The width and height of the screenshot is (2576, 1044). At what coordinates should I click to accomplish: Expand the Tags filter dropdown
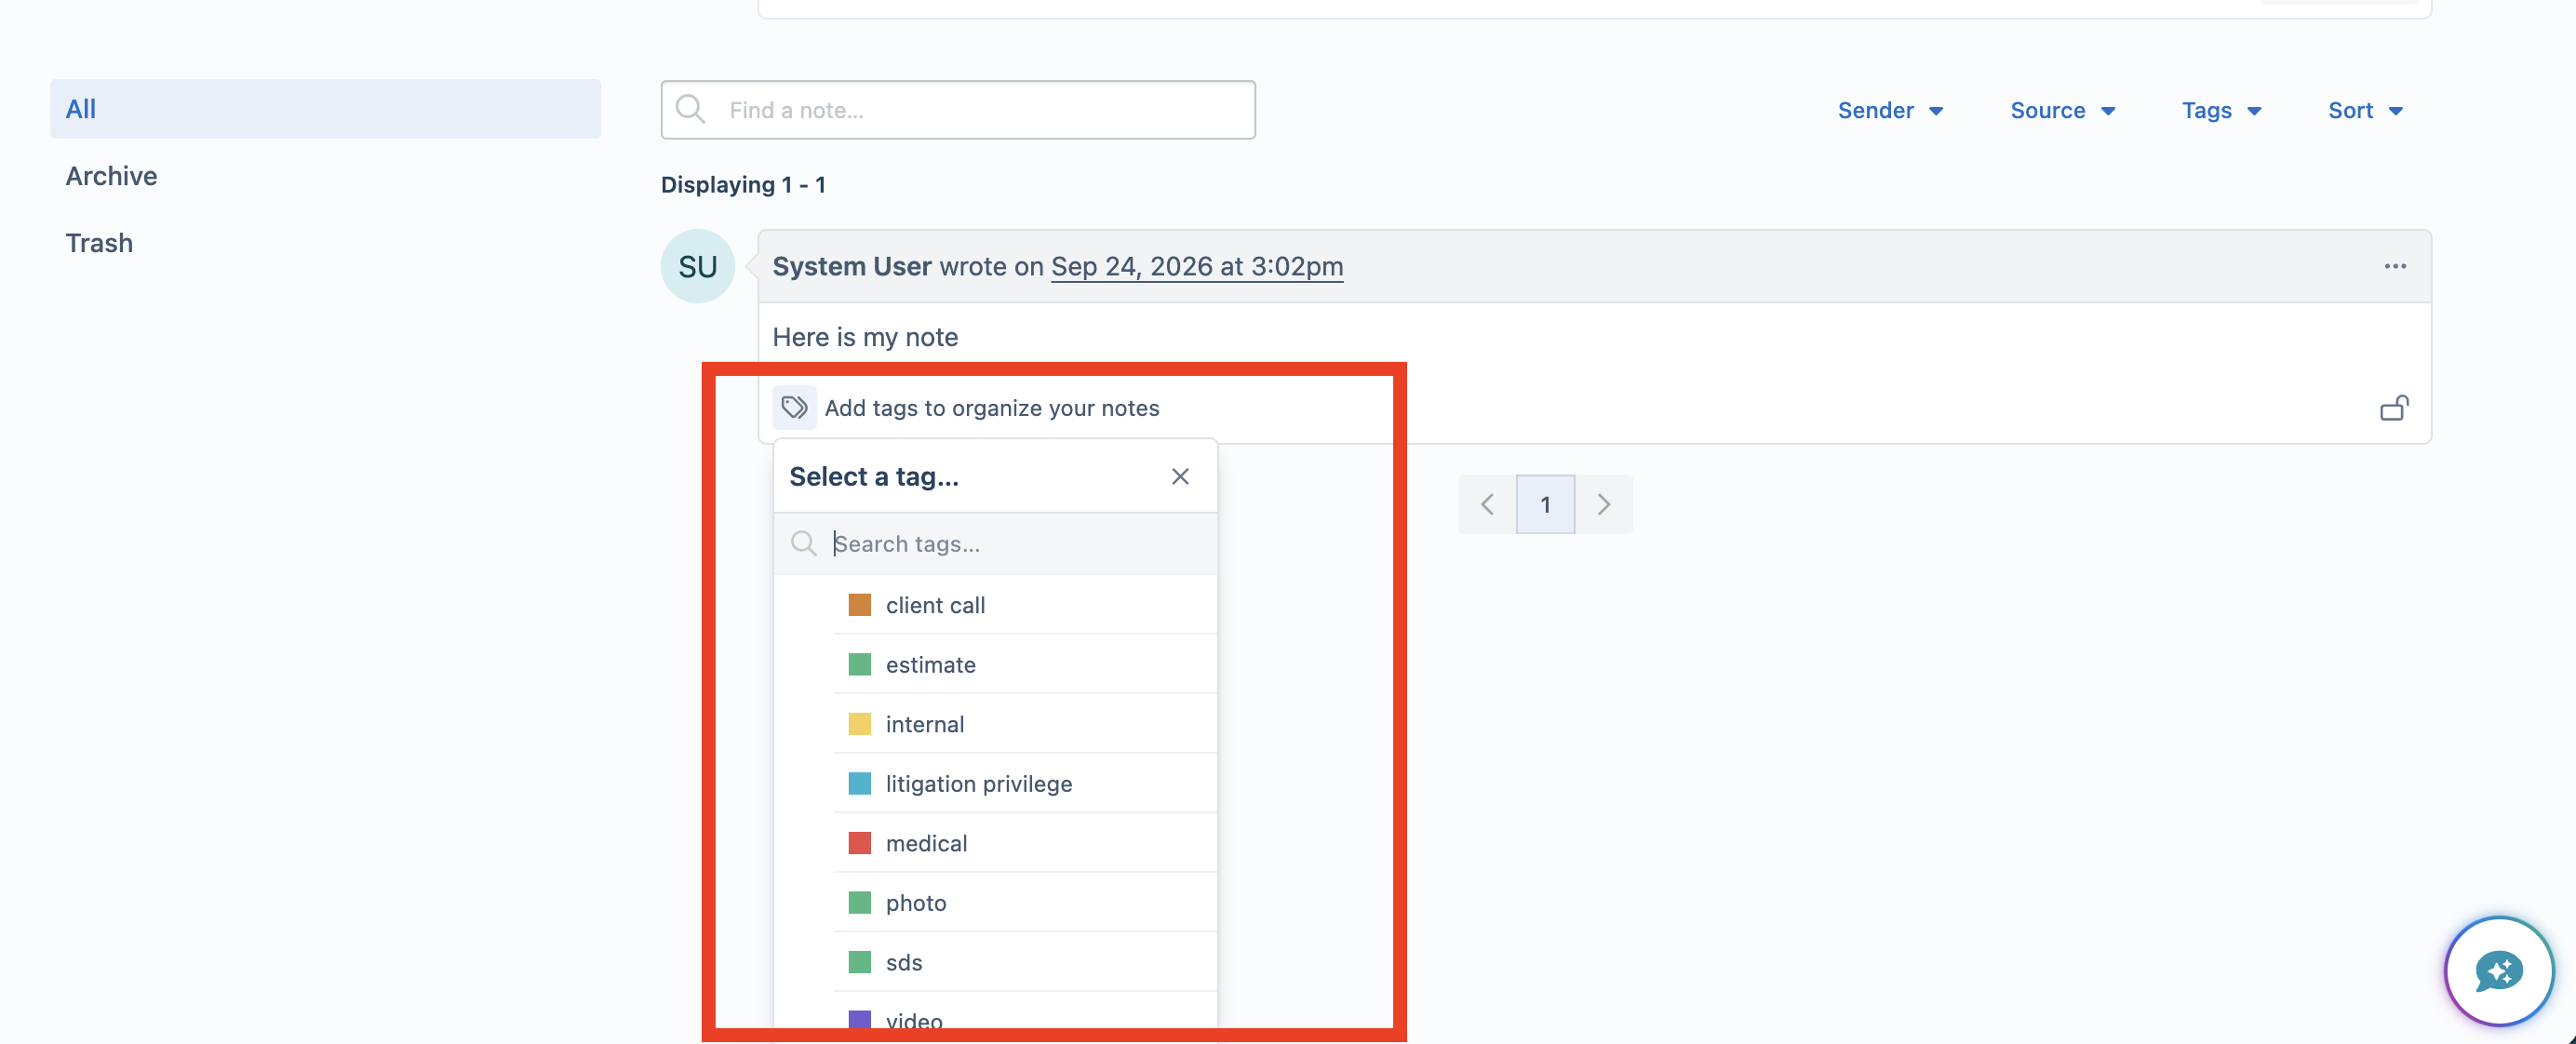coord(2221,110)
